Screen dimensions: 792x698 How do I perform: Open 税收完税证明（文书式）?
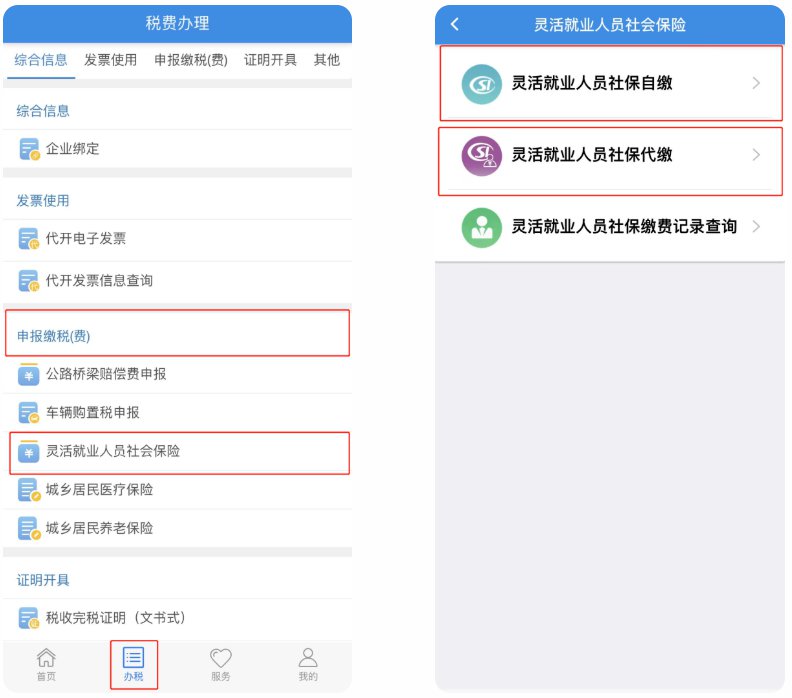coord(177,618)
